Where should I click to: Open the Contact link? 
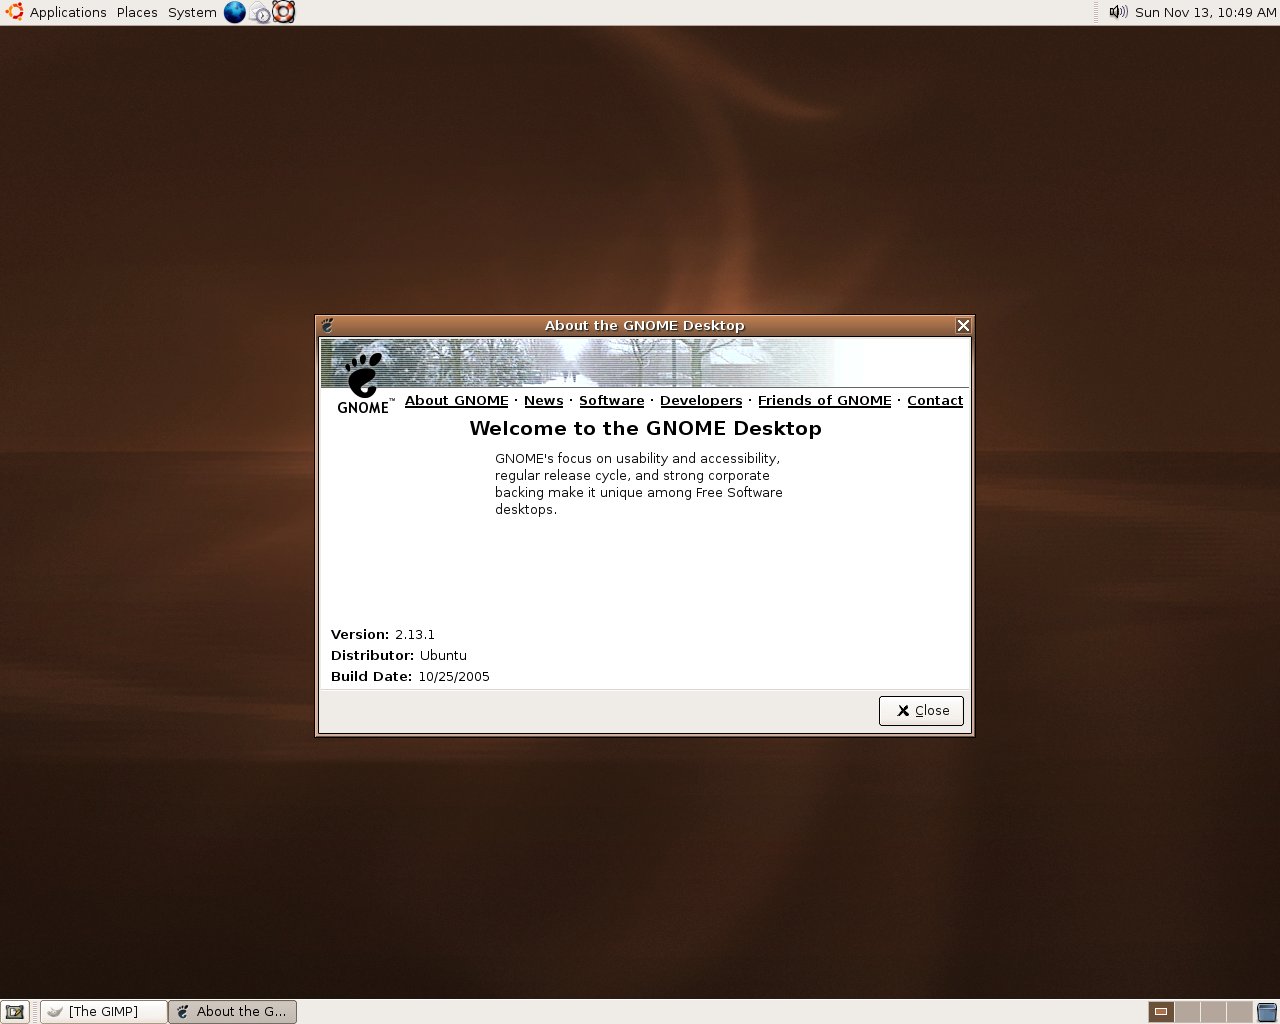click(x=935, y=400)
